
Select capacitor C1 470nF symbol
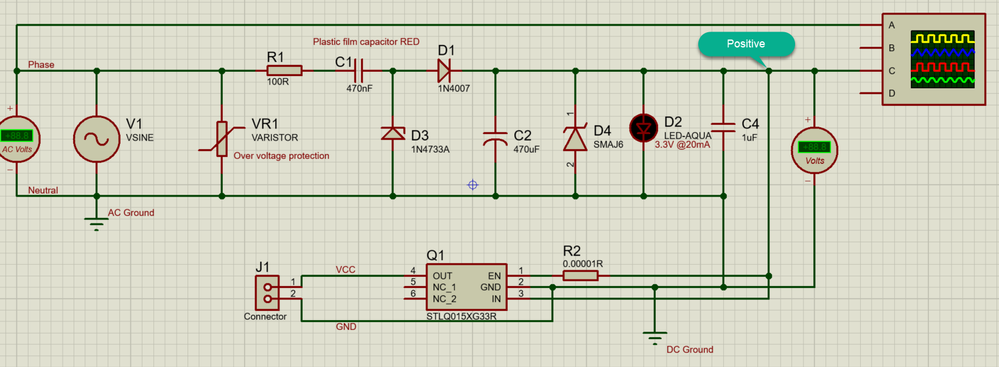point(359,70)
